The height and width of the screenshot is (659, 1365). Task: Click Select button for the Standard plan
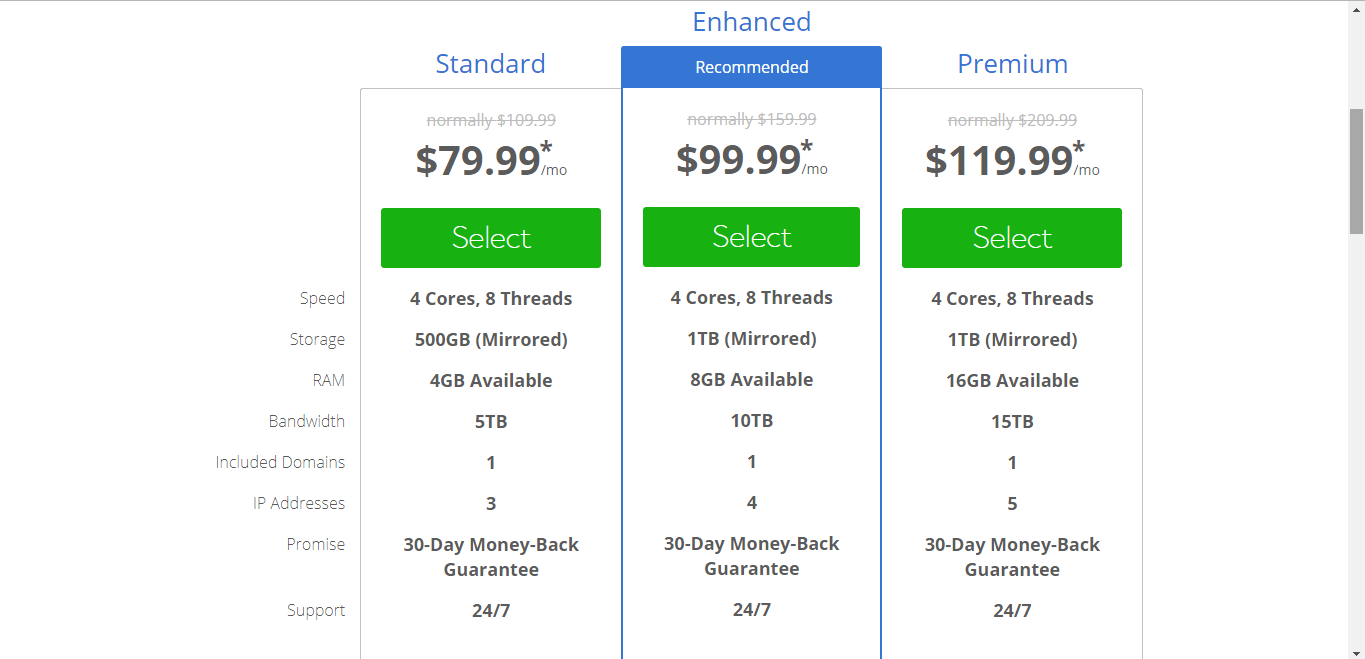point(490,238)
